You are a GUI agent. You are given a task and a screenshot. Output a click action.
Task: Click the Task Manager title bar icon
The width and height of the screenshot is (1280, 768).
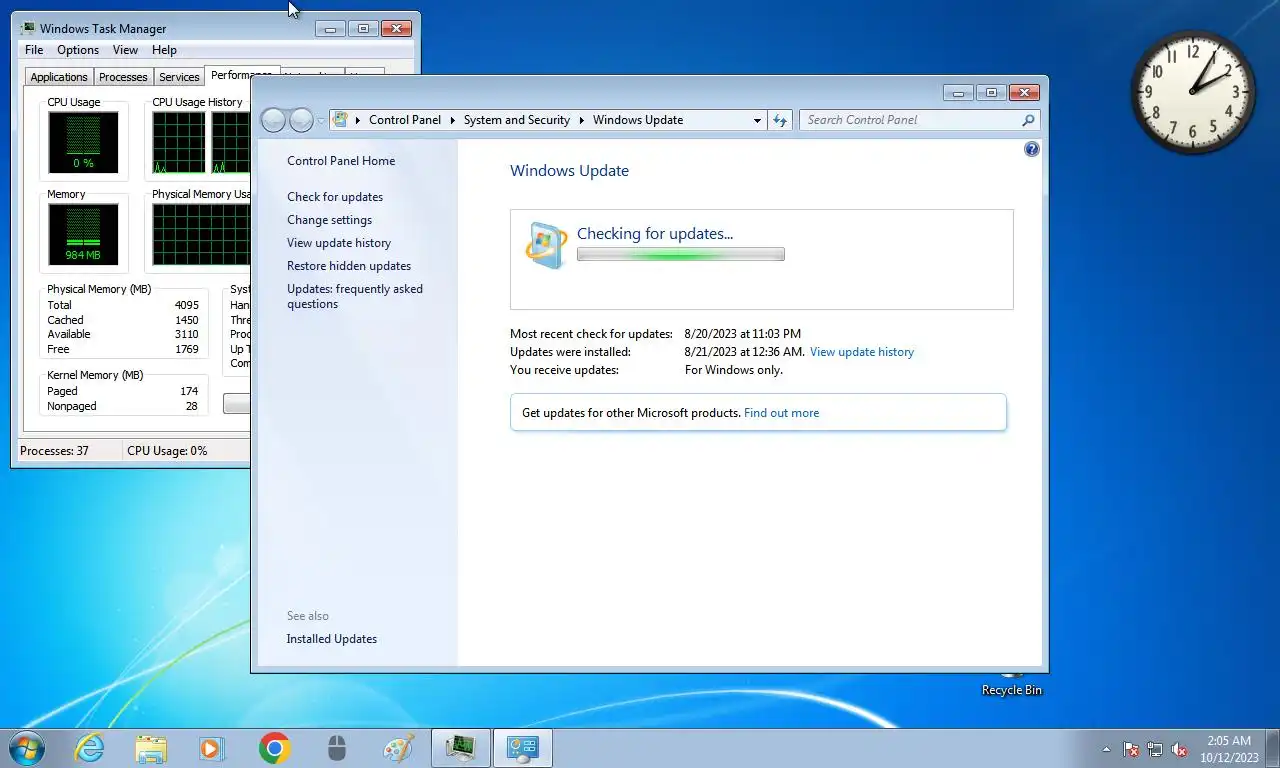tap(28, 29)
